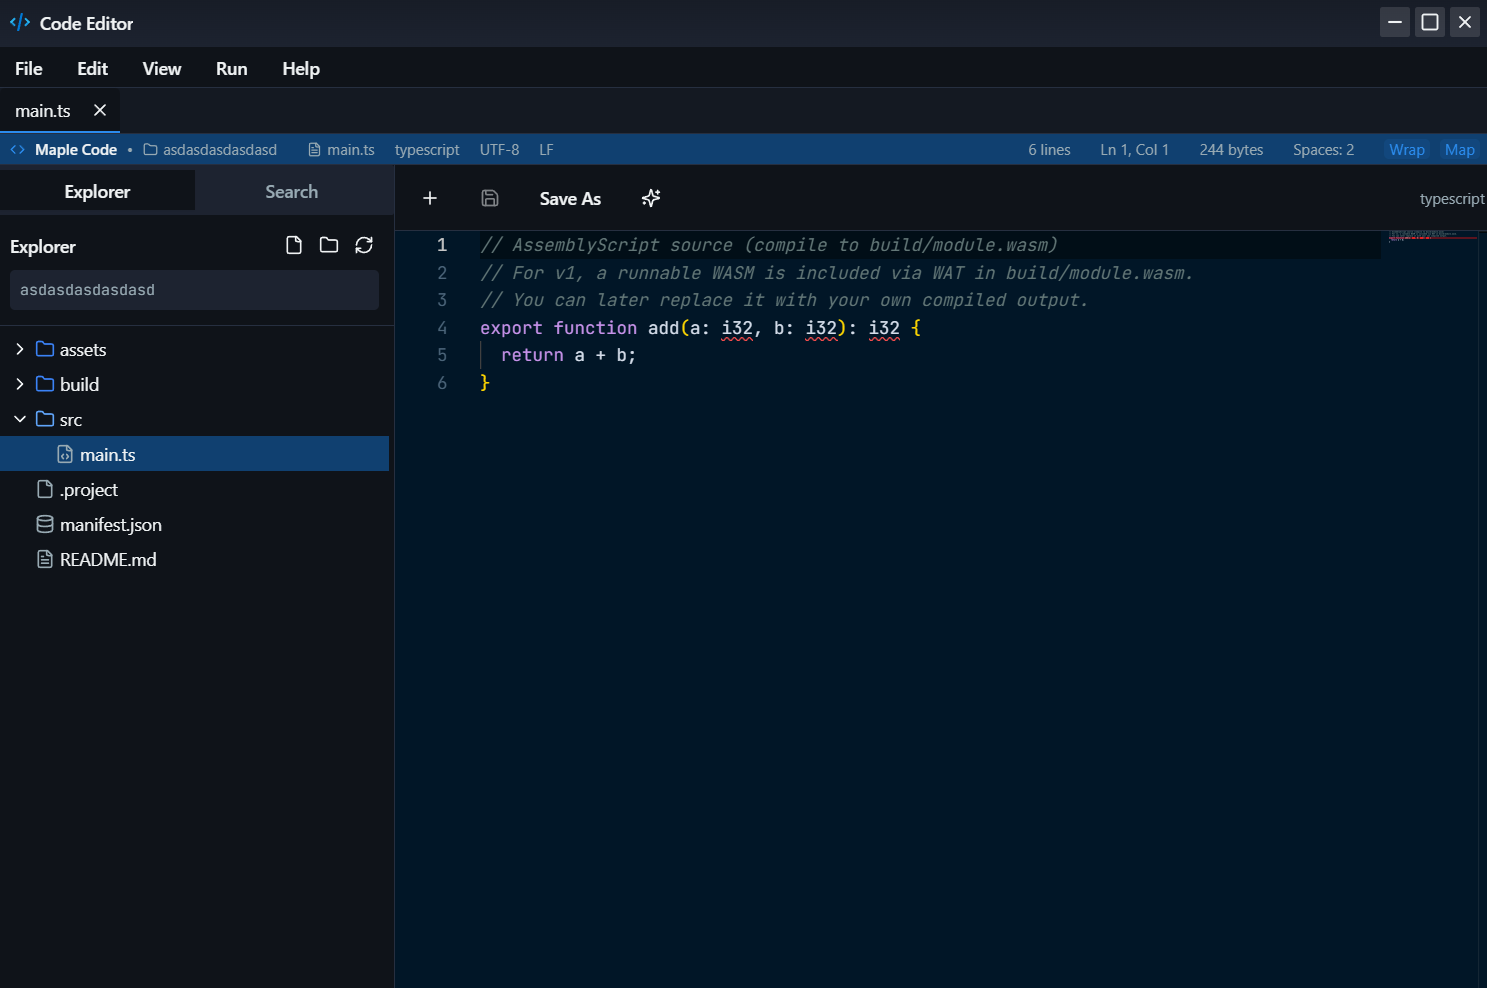This screenshot has width=1487, height=988.
Task: Open the LF line ending selector
Action: click(x=546, y=149)
